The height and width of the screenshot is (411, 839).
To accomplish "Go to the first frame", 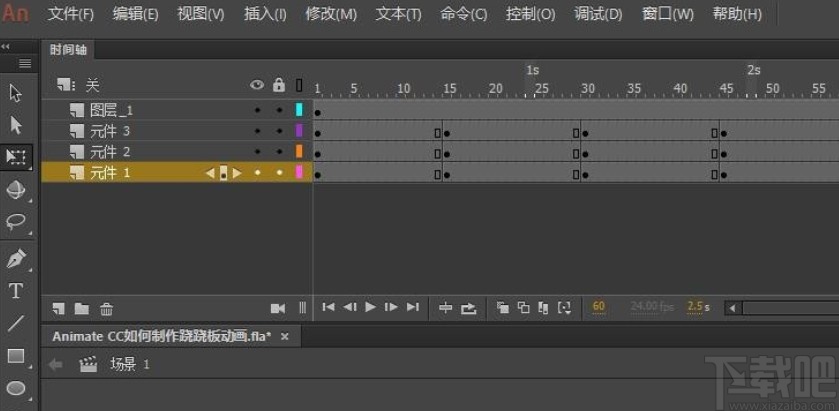I will (x=329, y=307).
